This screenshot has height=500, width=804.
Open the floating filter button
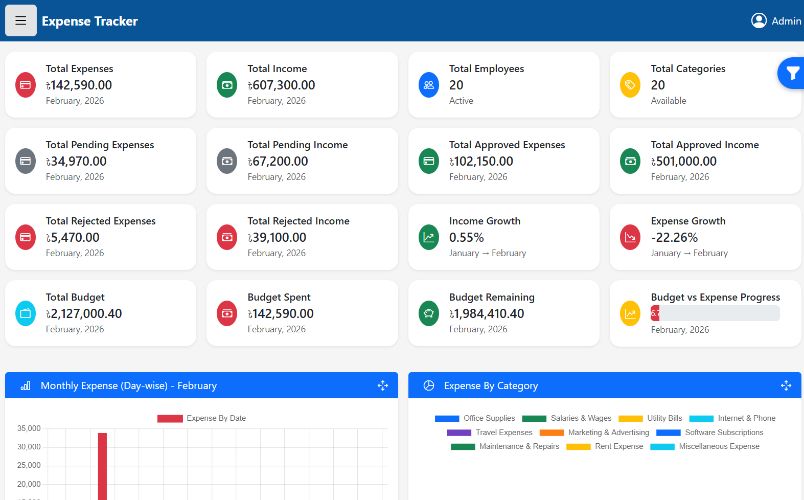791,73
